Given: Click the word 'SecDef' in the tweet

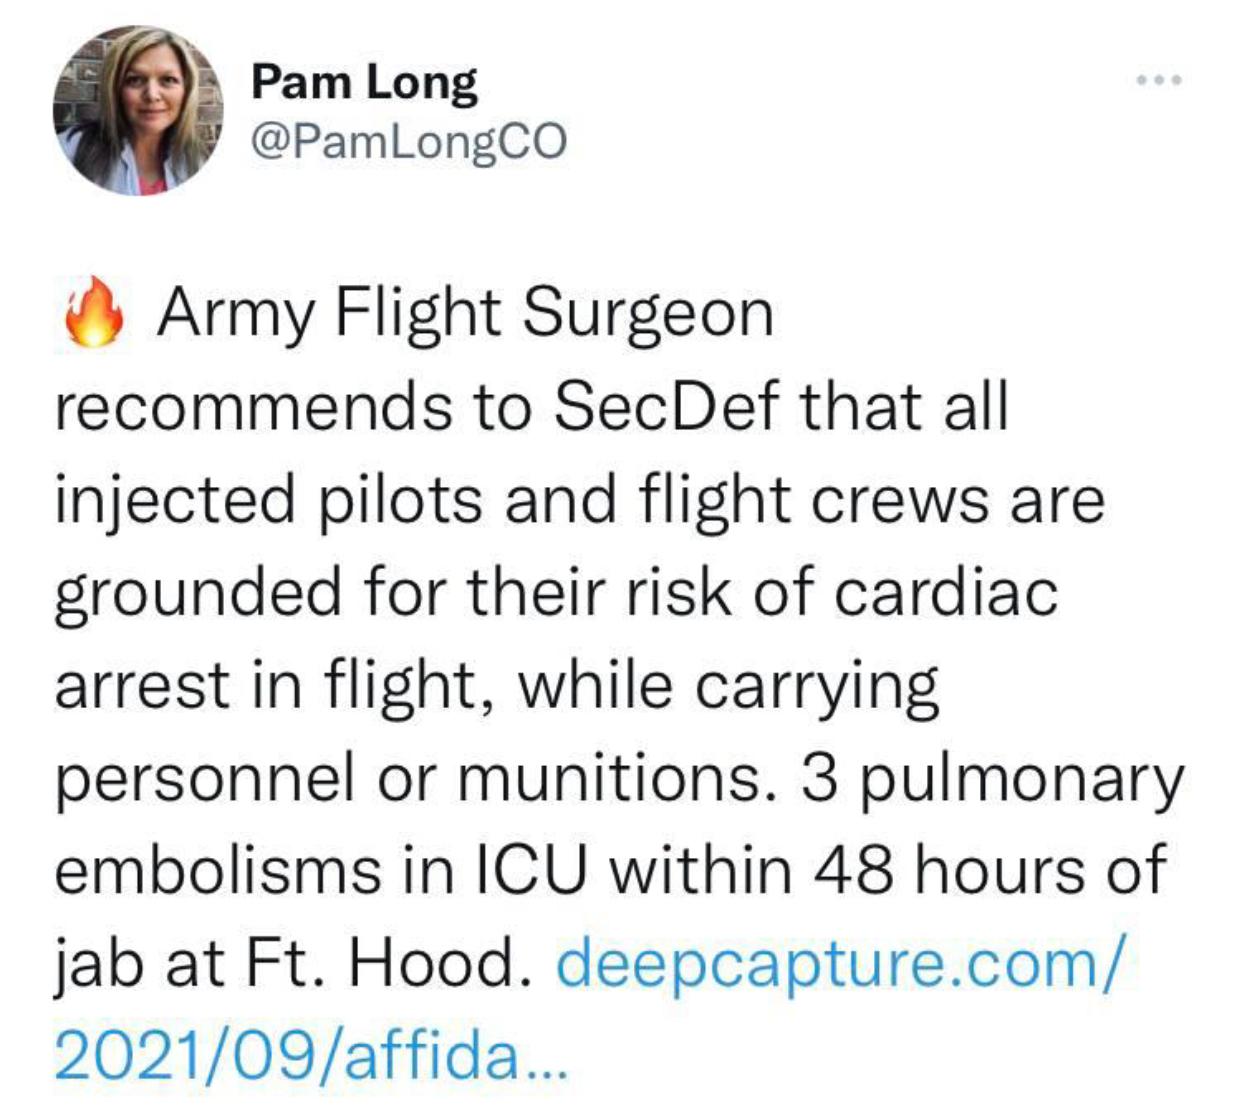Looking at the screenshot, I should 666,406.
